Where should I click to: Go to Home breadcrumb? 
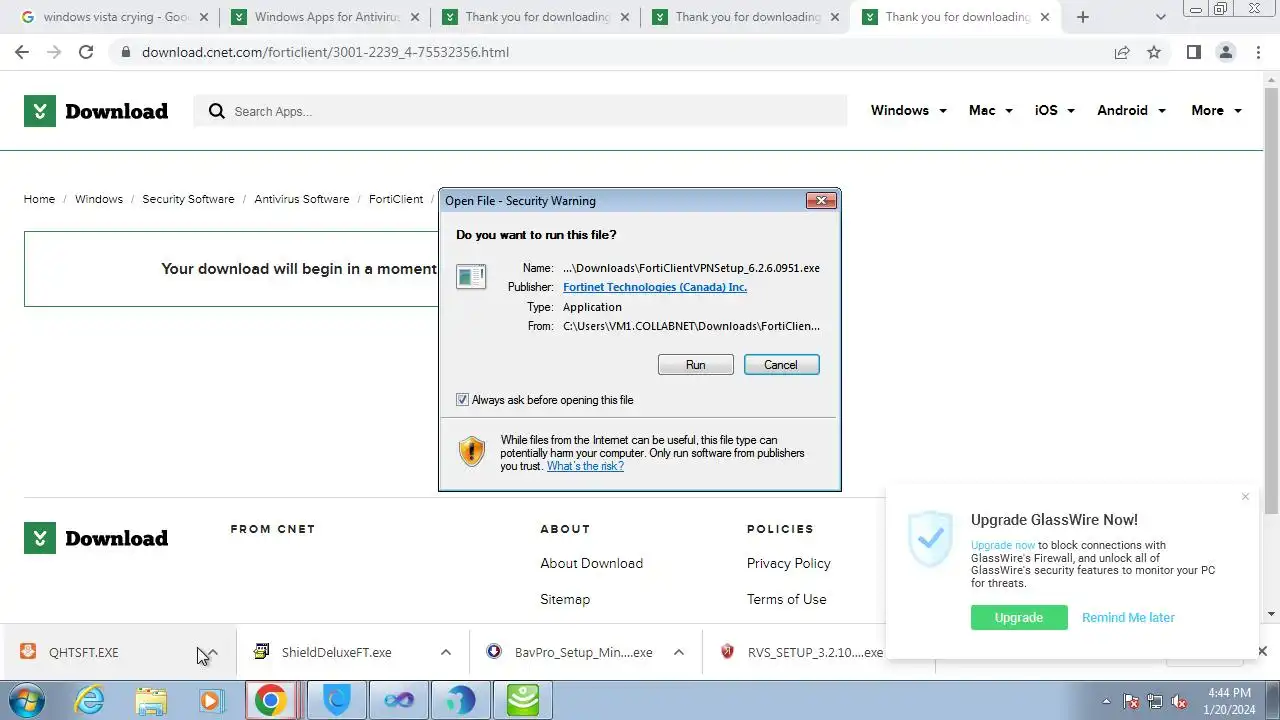(39, 199)
